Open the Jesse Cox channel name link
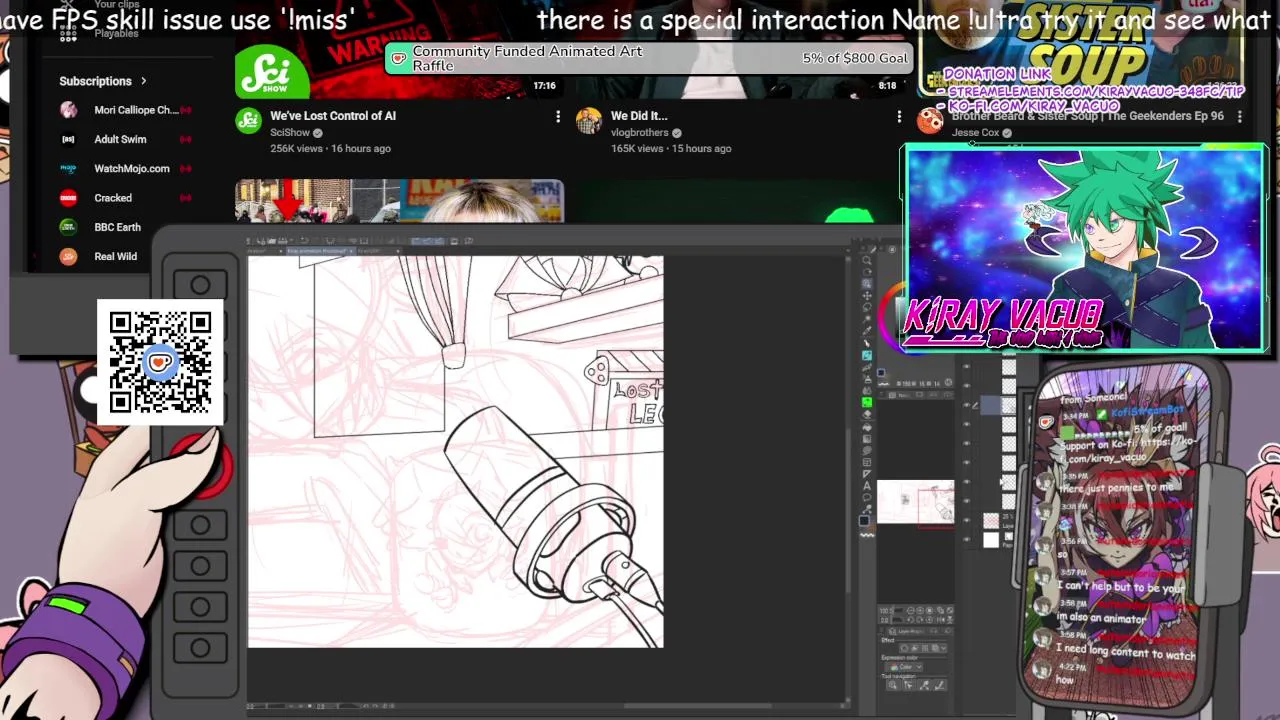1280x720 pixels. point(975,133)
